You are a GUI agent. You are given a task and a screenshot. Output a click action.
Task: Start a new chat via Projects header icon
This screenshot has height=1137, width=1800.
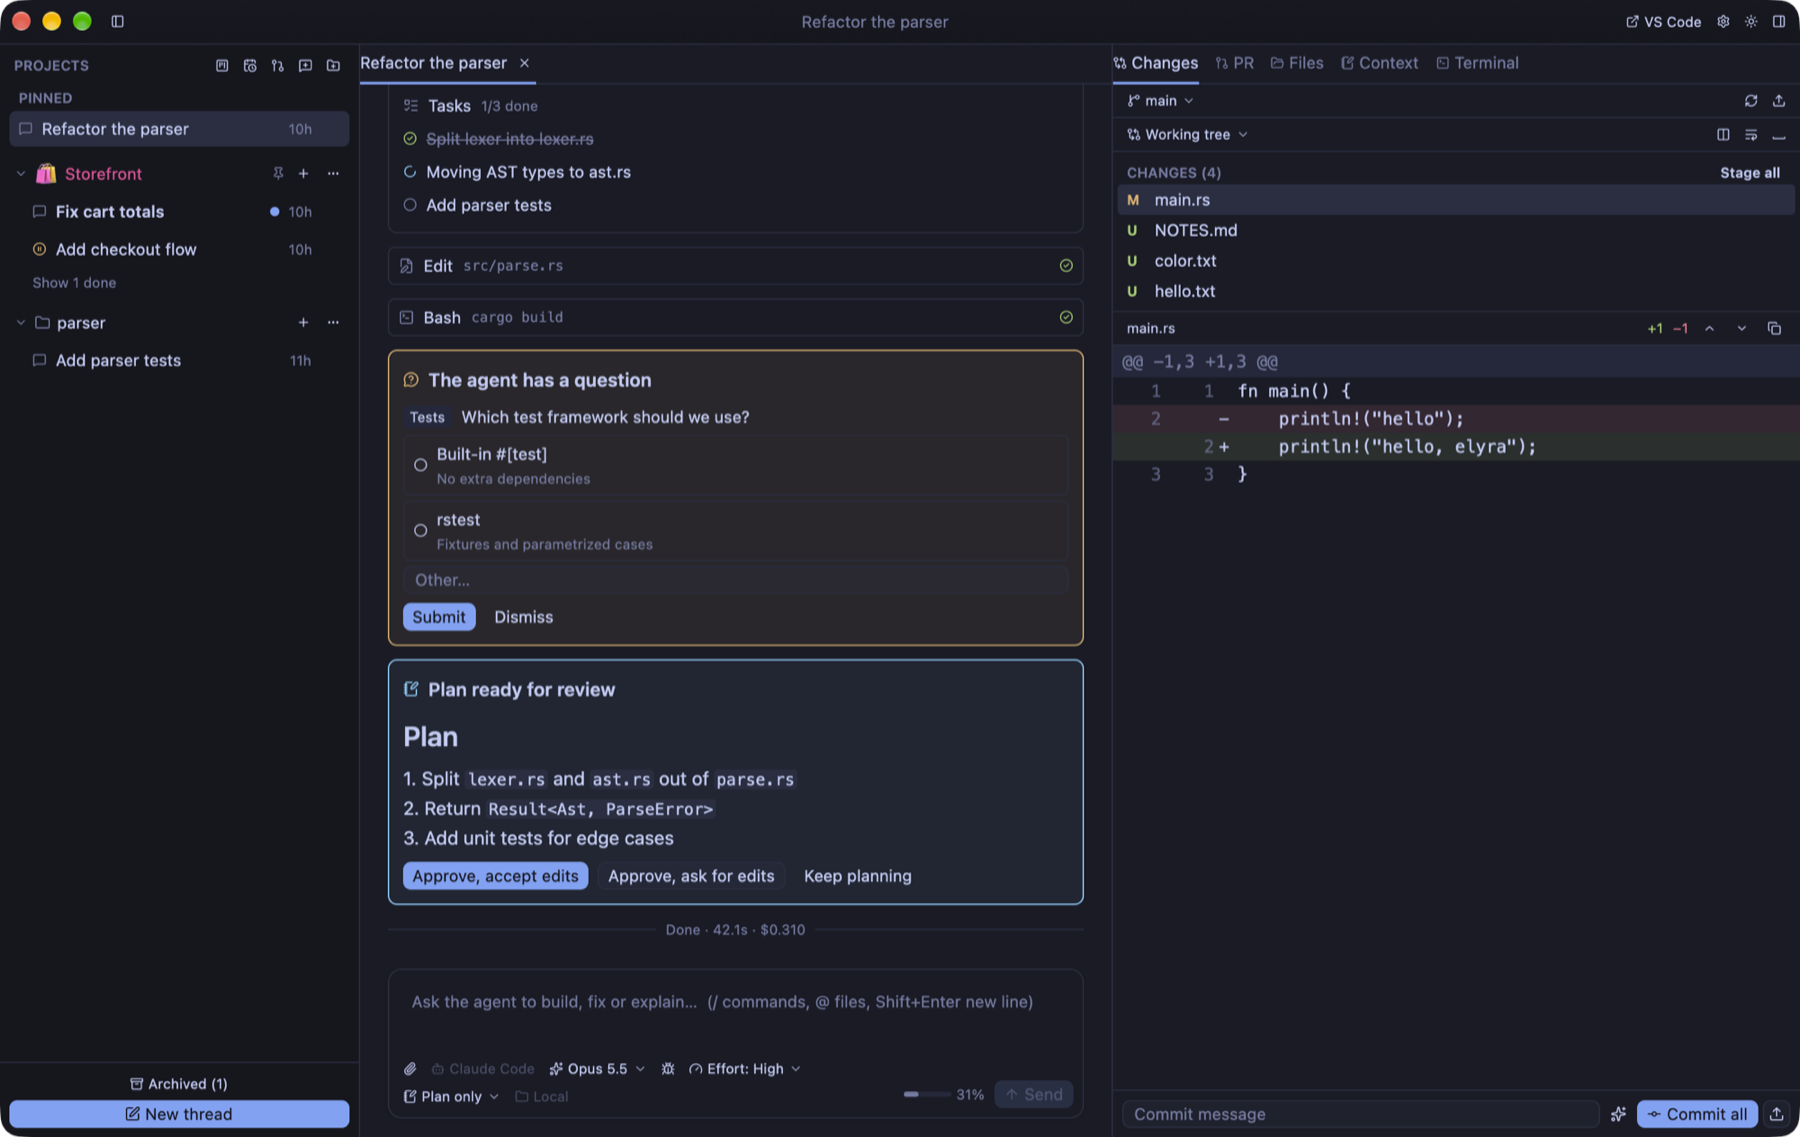[x=306, y=65]
